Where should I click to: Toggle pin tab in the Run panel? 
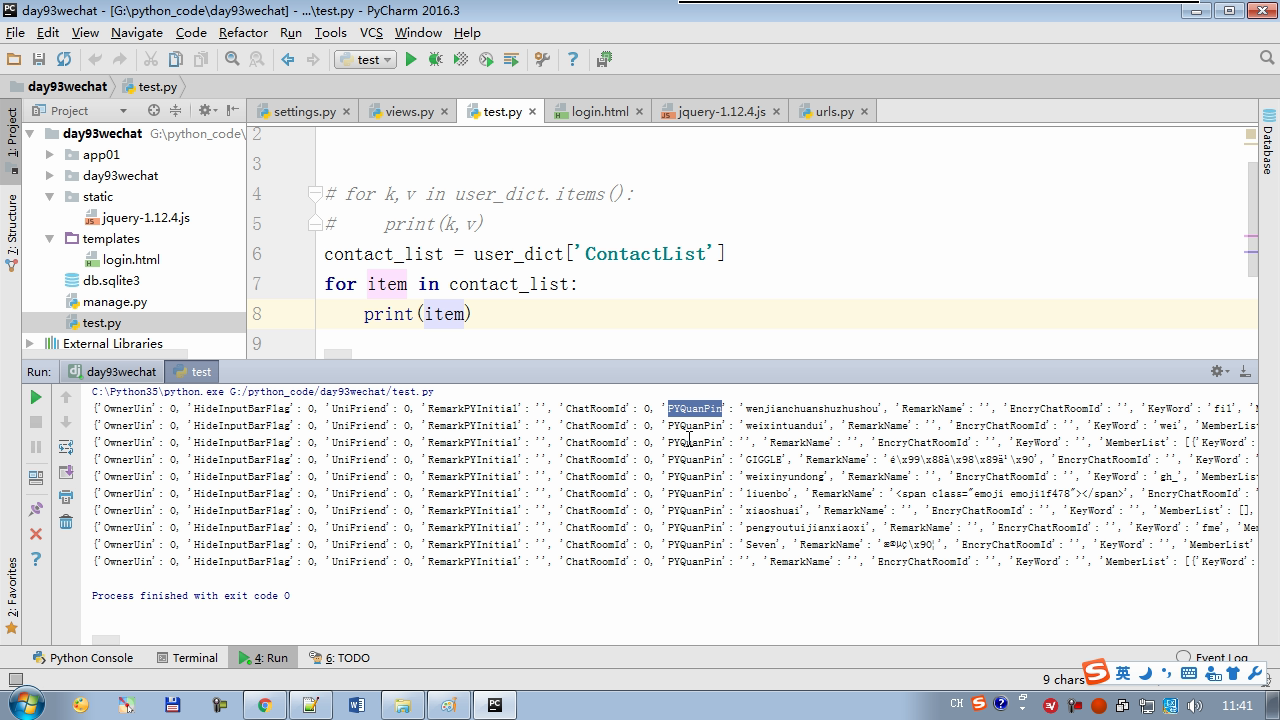pos(36,509)
